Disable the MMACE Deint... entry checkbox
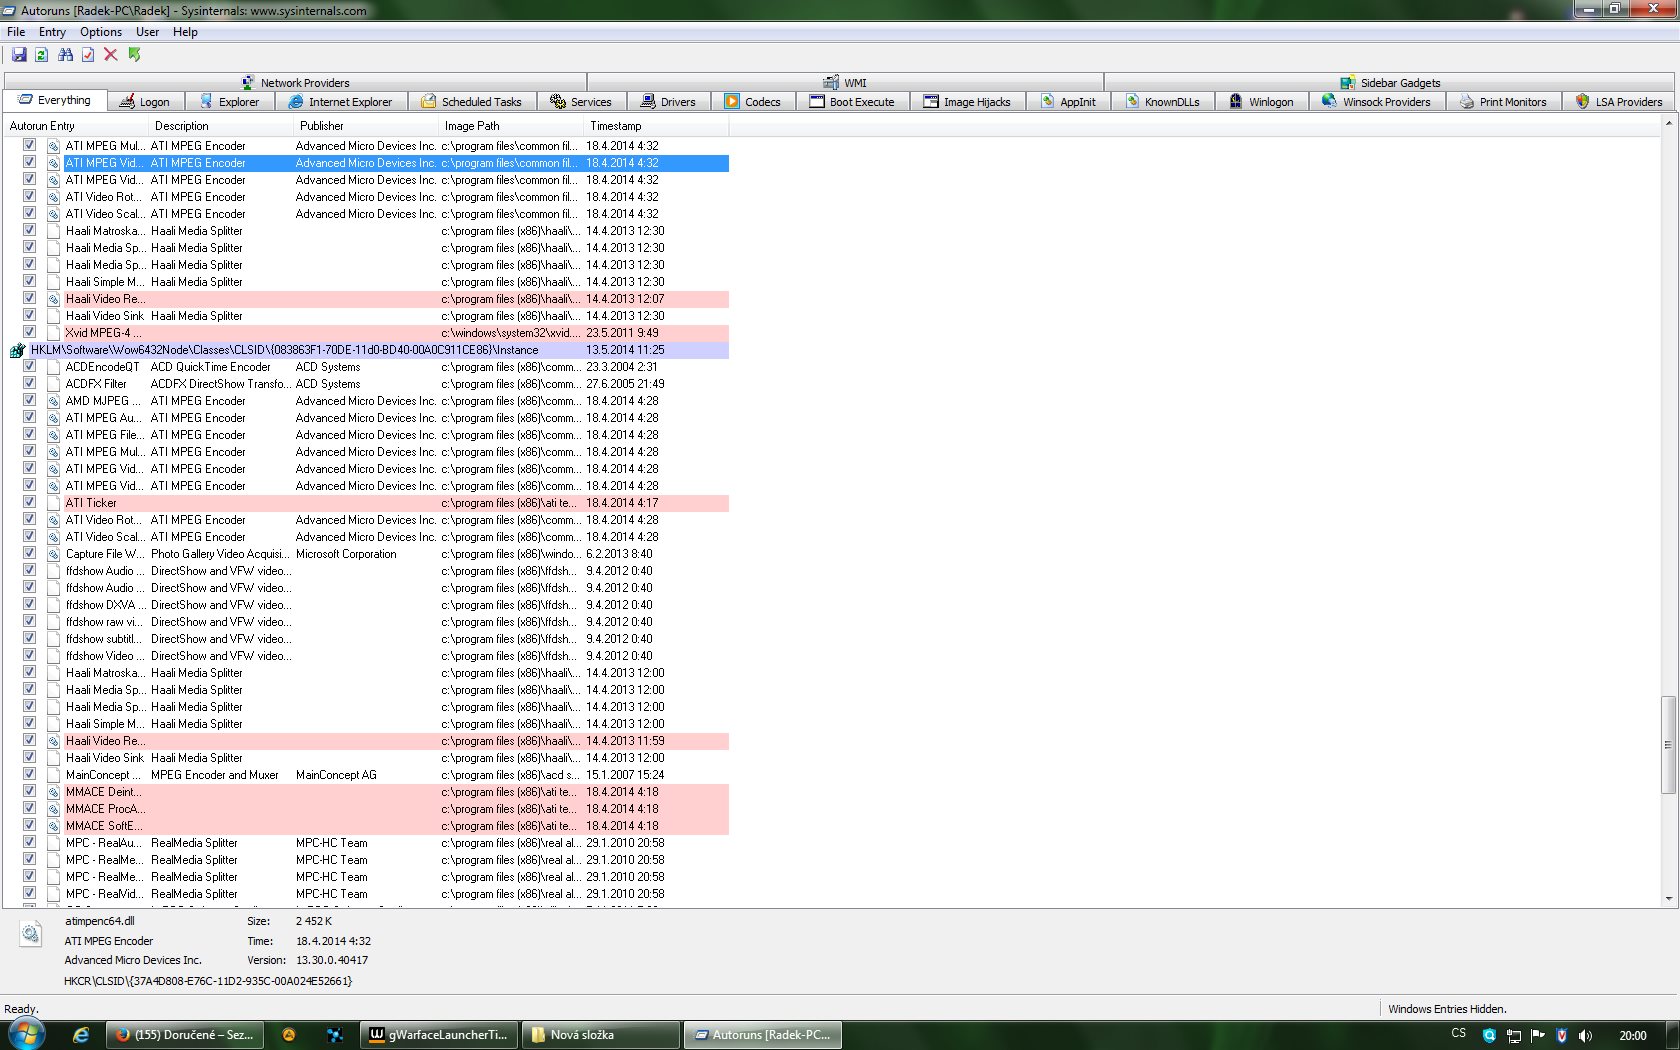Viewport: 1680px width, 1050px height. point(30,791)
